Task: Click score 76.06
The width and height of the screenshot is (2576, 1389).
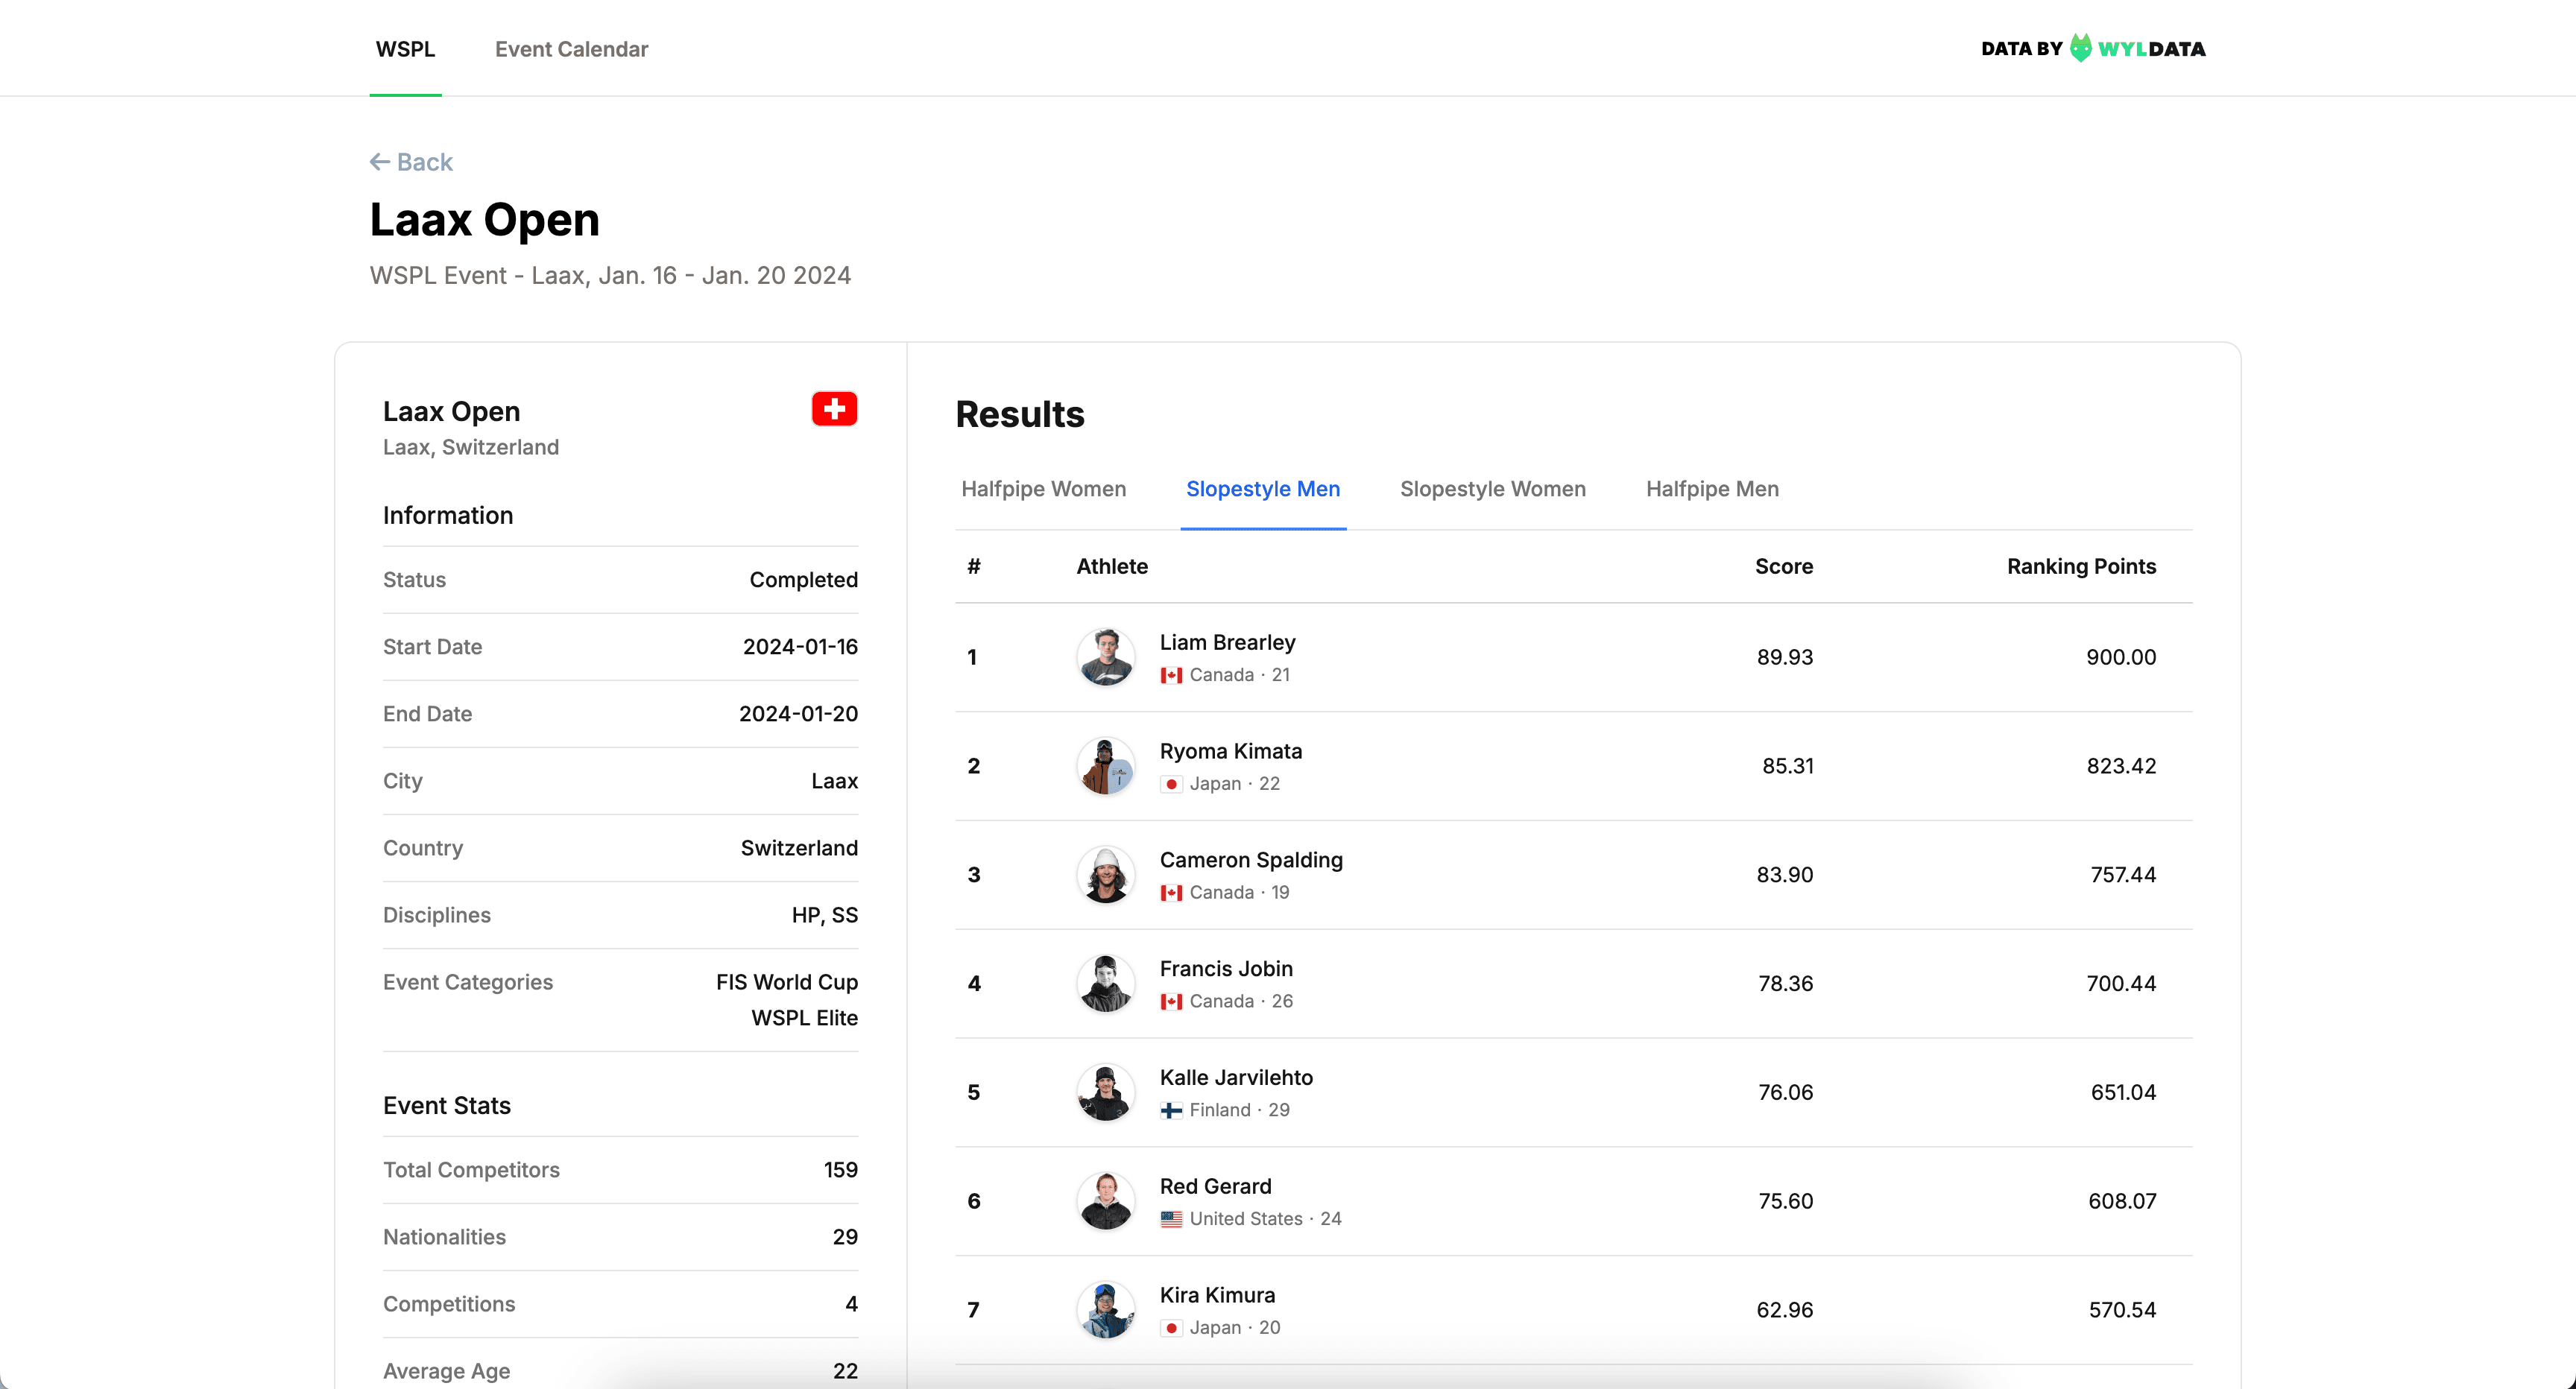Action: coord(1785,1092)
